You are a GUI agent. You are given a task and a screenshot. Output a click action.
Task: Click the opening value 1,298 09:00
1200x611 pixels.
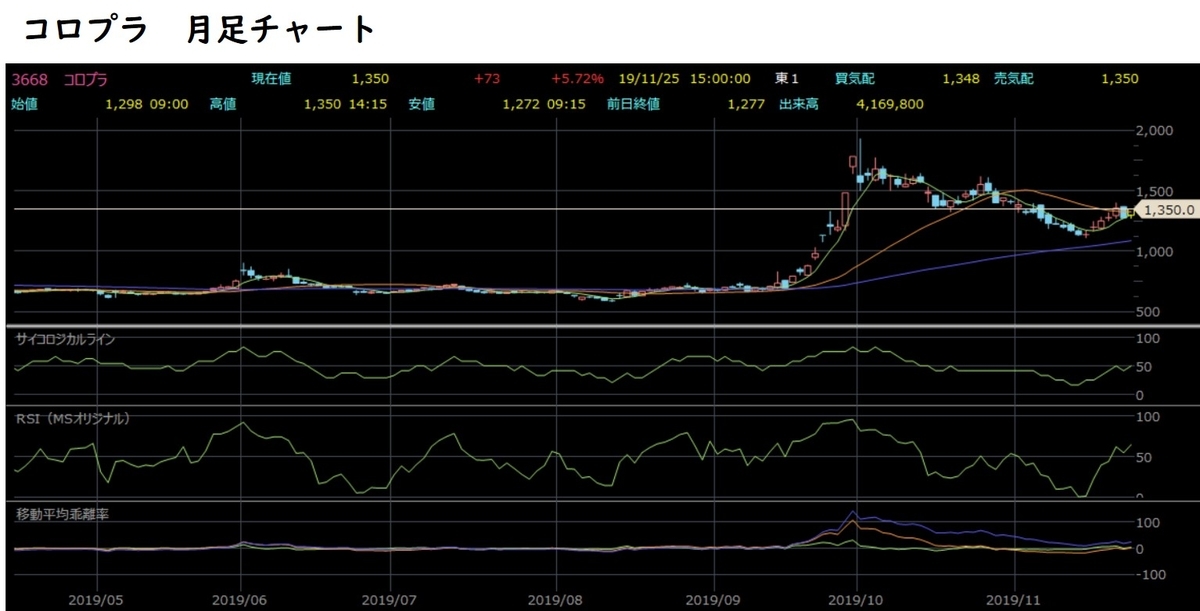(x=146, y=103)
